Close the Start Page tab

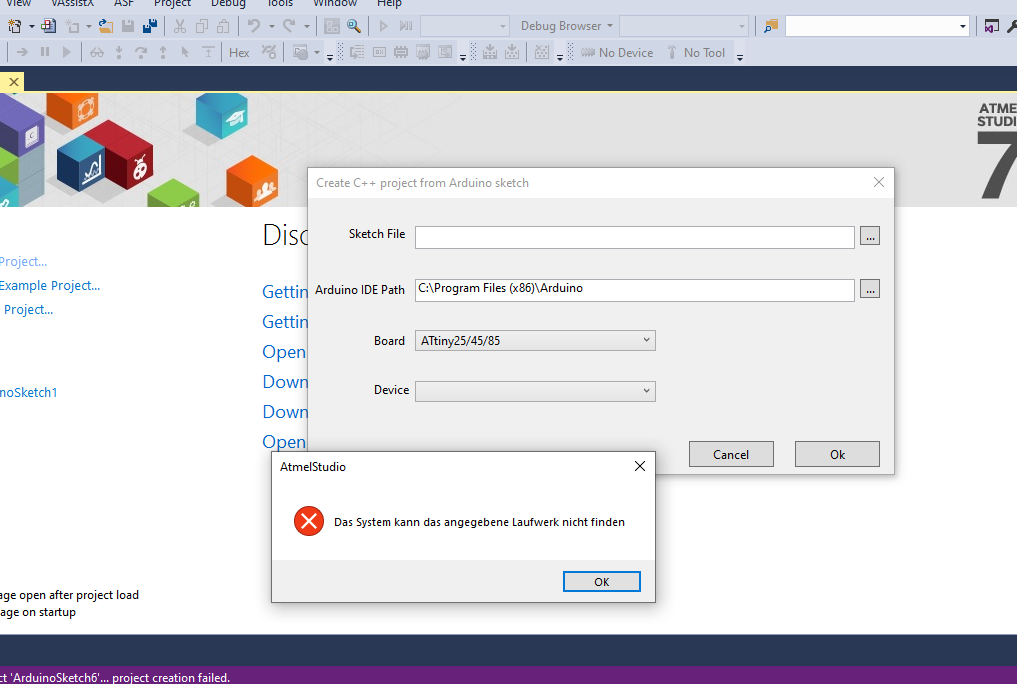click(x=14, y=82)
